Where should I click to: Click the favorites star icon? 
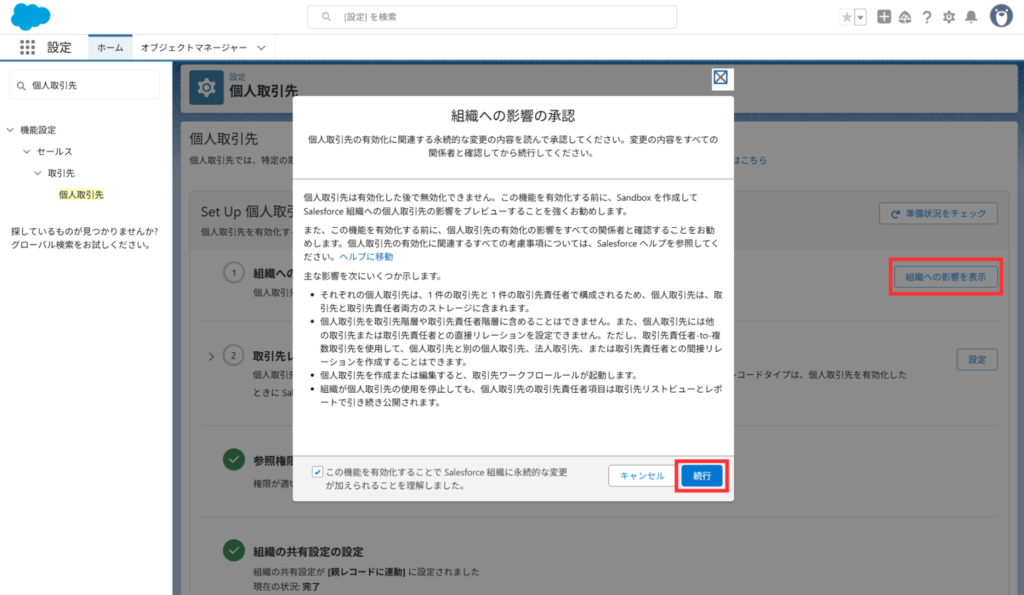click(847, 17)
